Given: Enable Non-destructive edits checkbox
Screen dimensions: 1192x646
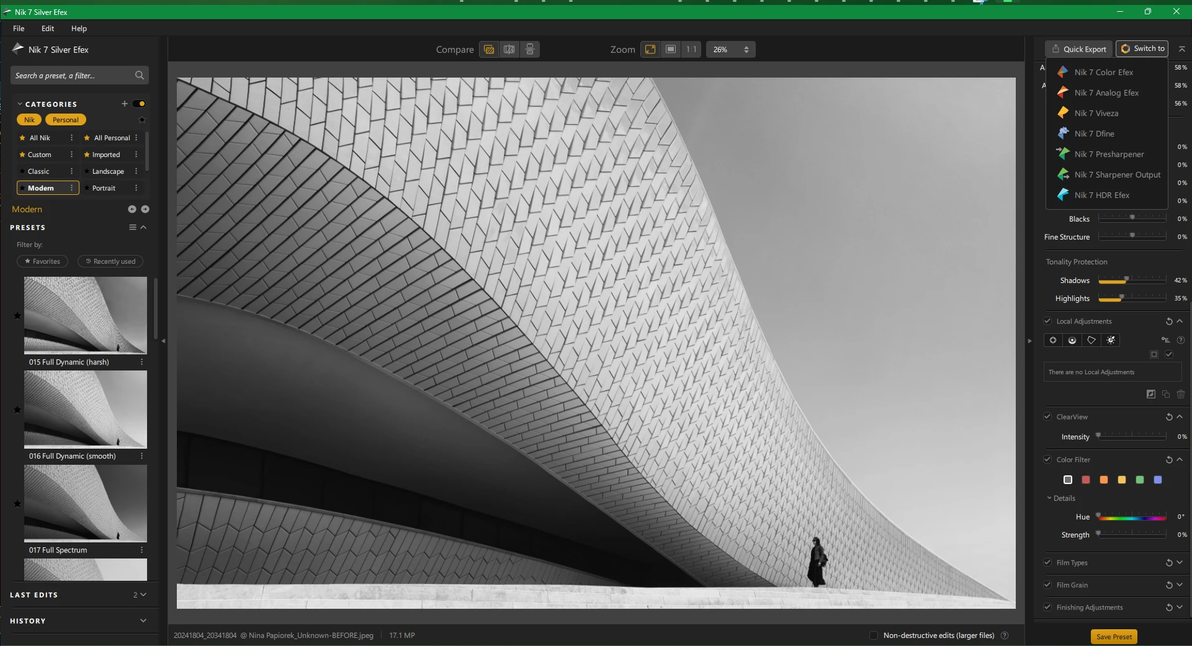Looking at the screenshot, I should point(873,635).
